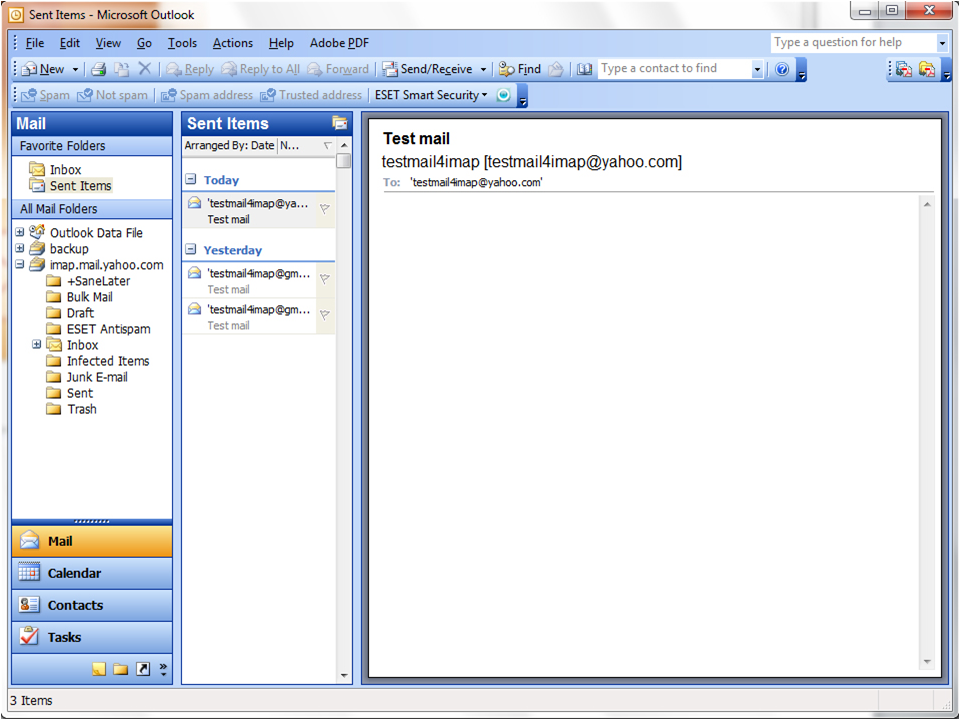Click the Find button
The image size is (960, 720).
pyautogui.click(x=520, y=69)
